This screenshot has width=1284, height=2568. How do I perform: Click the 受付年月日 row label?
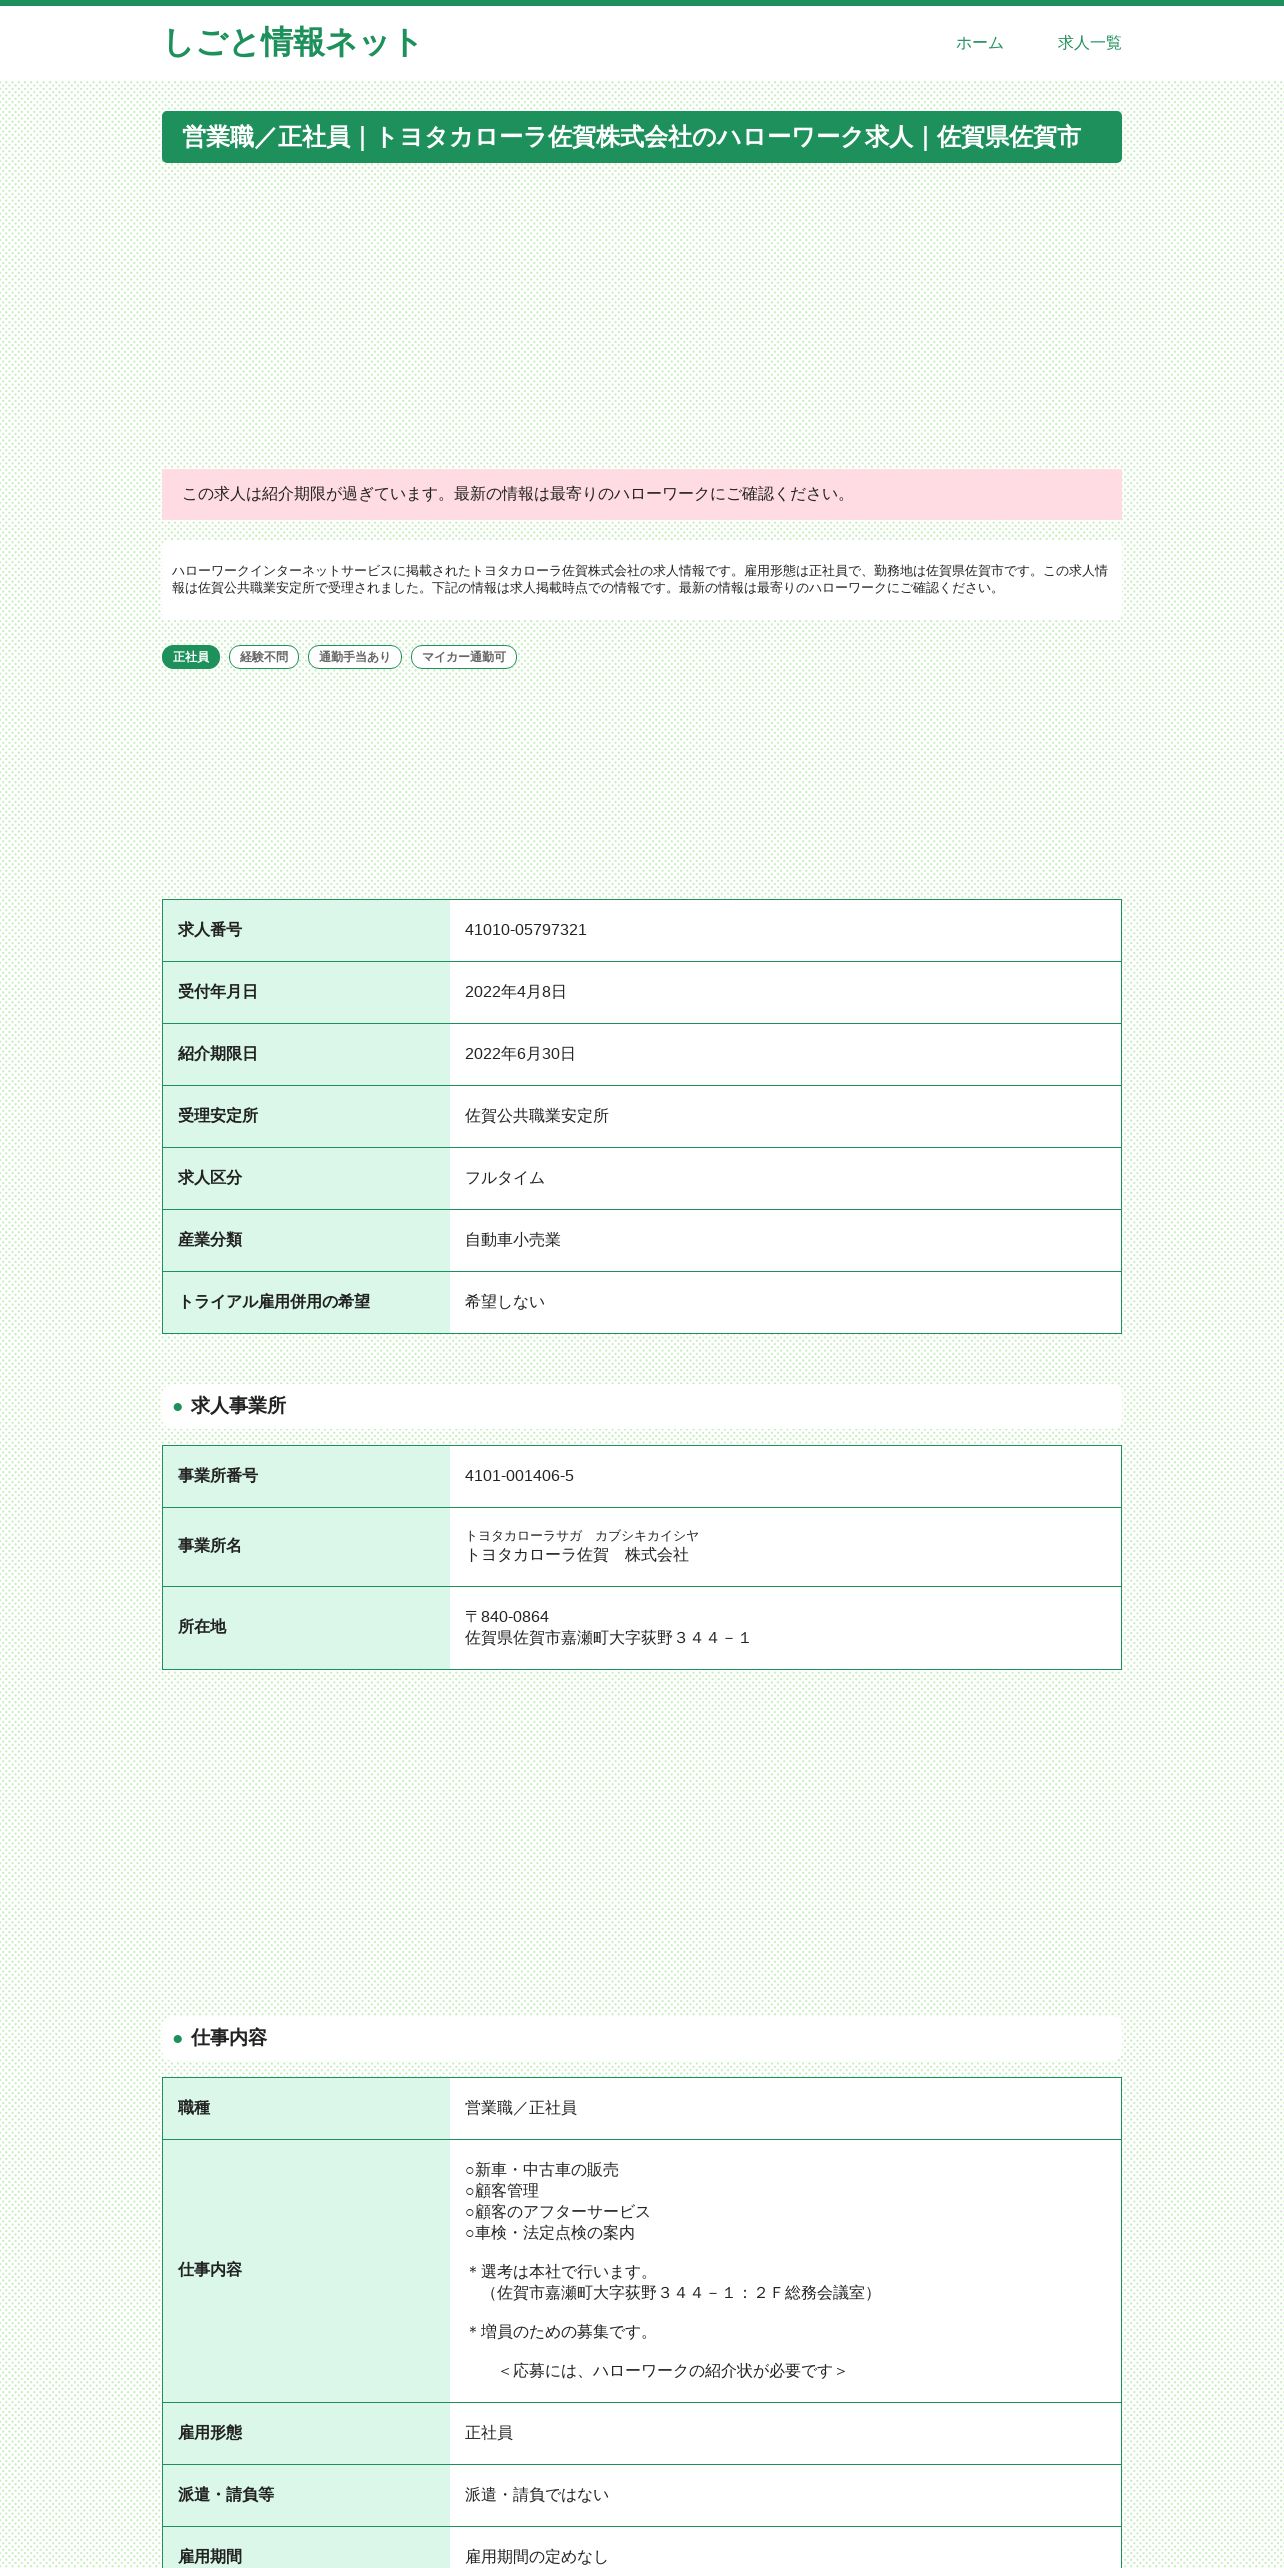pos(218,992)
